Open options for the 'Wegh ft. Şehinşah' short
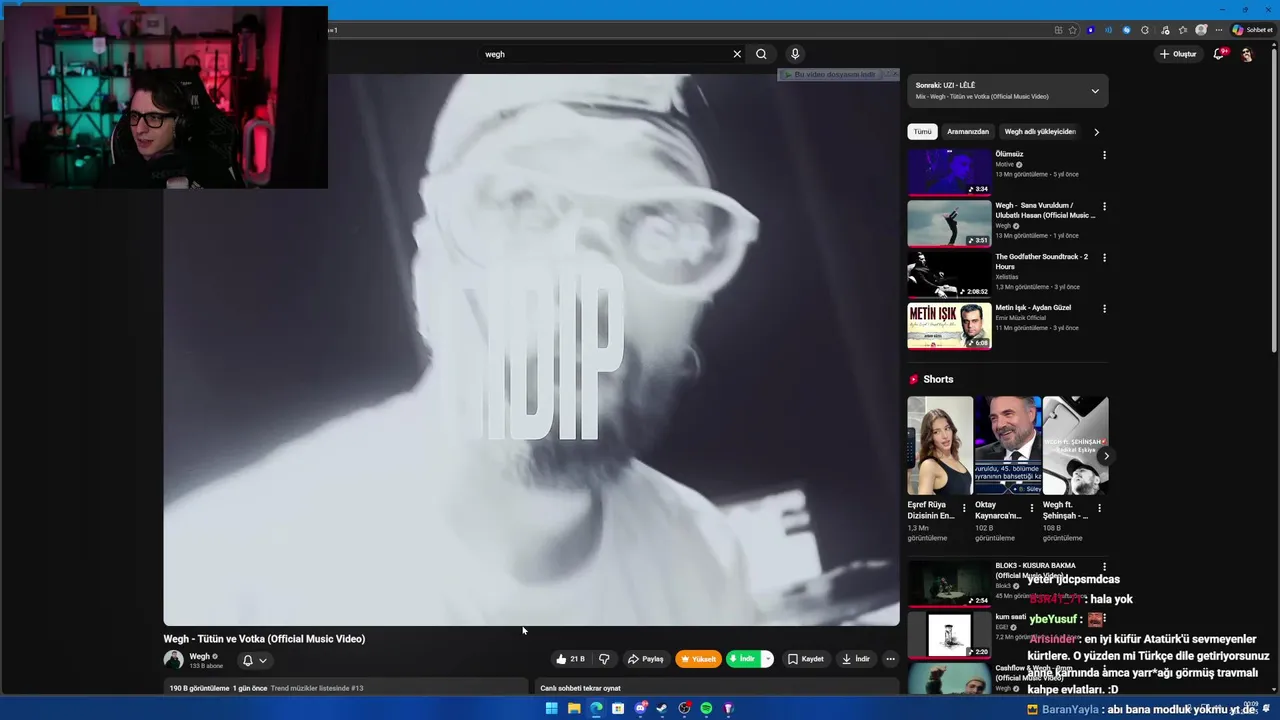Image resolution: width=1280 pixels, height=720 pixels. pos(1099,508)
